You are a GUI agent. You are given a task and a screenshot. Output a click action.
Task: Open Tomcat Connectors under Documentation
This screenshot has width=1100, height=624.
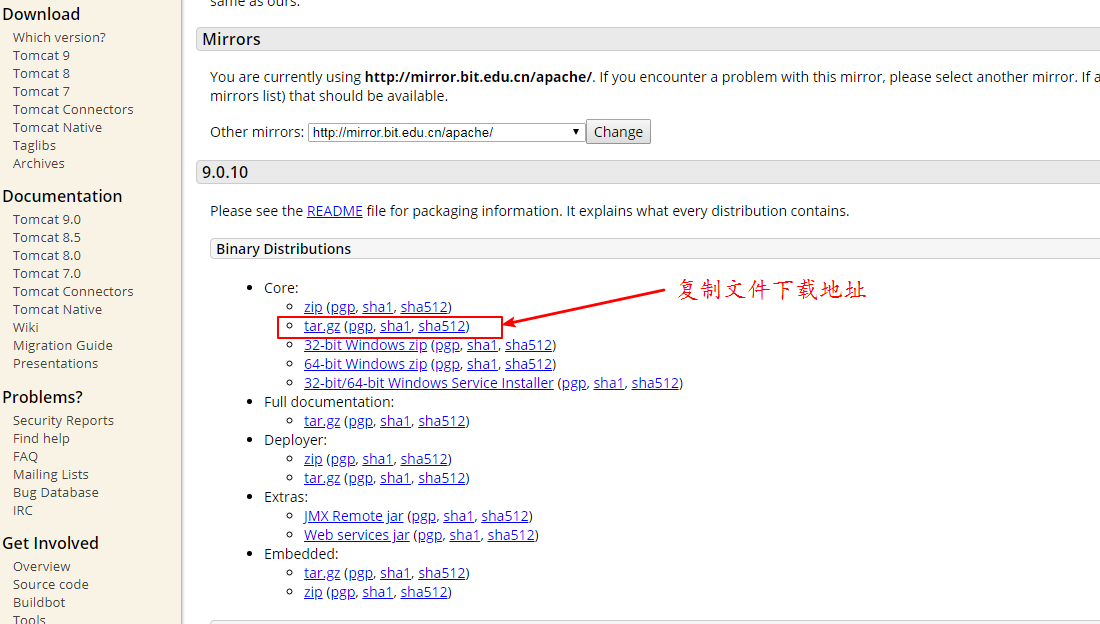[x=73, y=291]
